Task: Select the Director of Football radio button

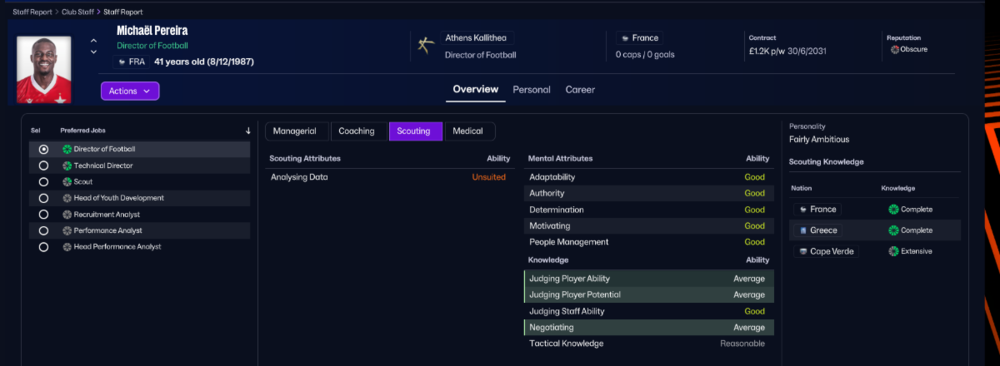Action: tap(43, 149)
